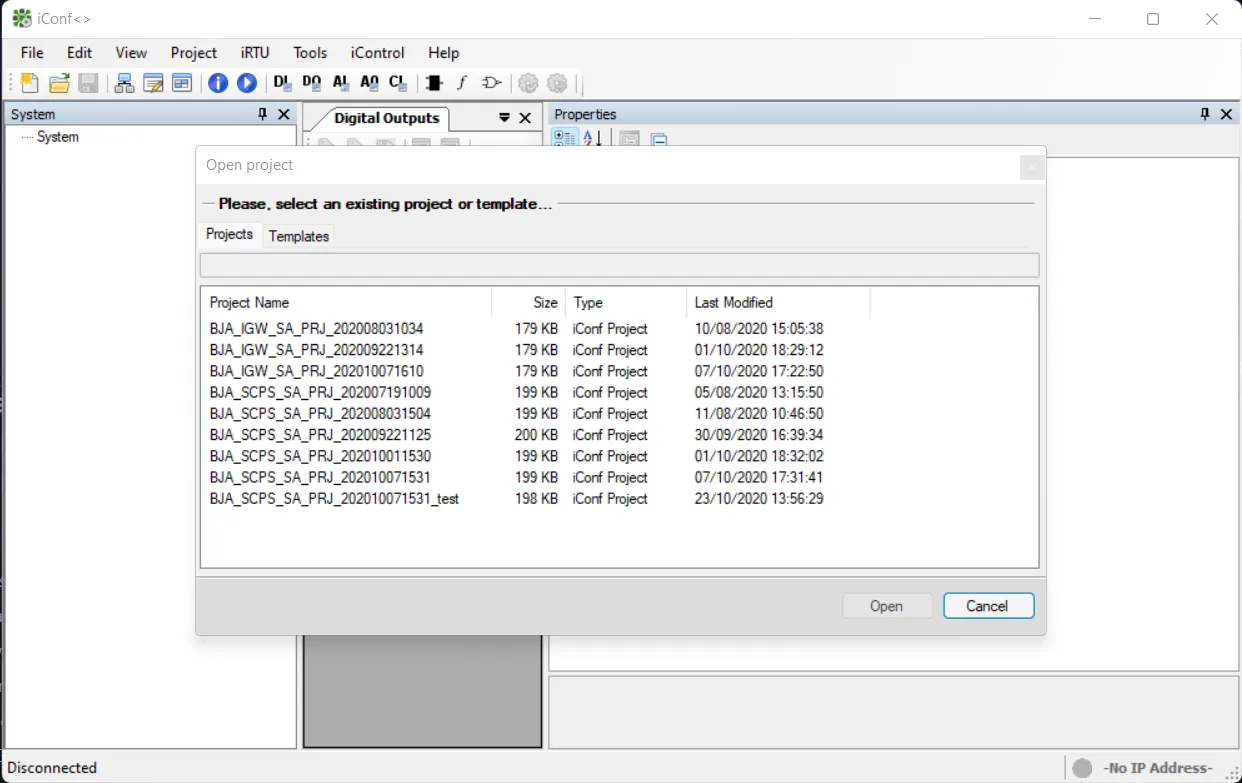Select project BJA_IGW_SA_PRJ_202010071610

pyautogui.click(x=317, y=371)
